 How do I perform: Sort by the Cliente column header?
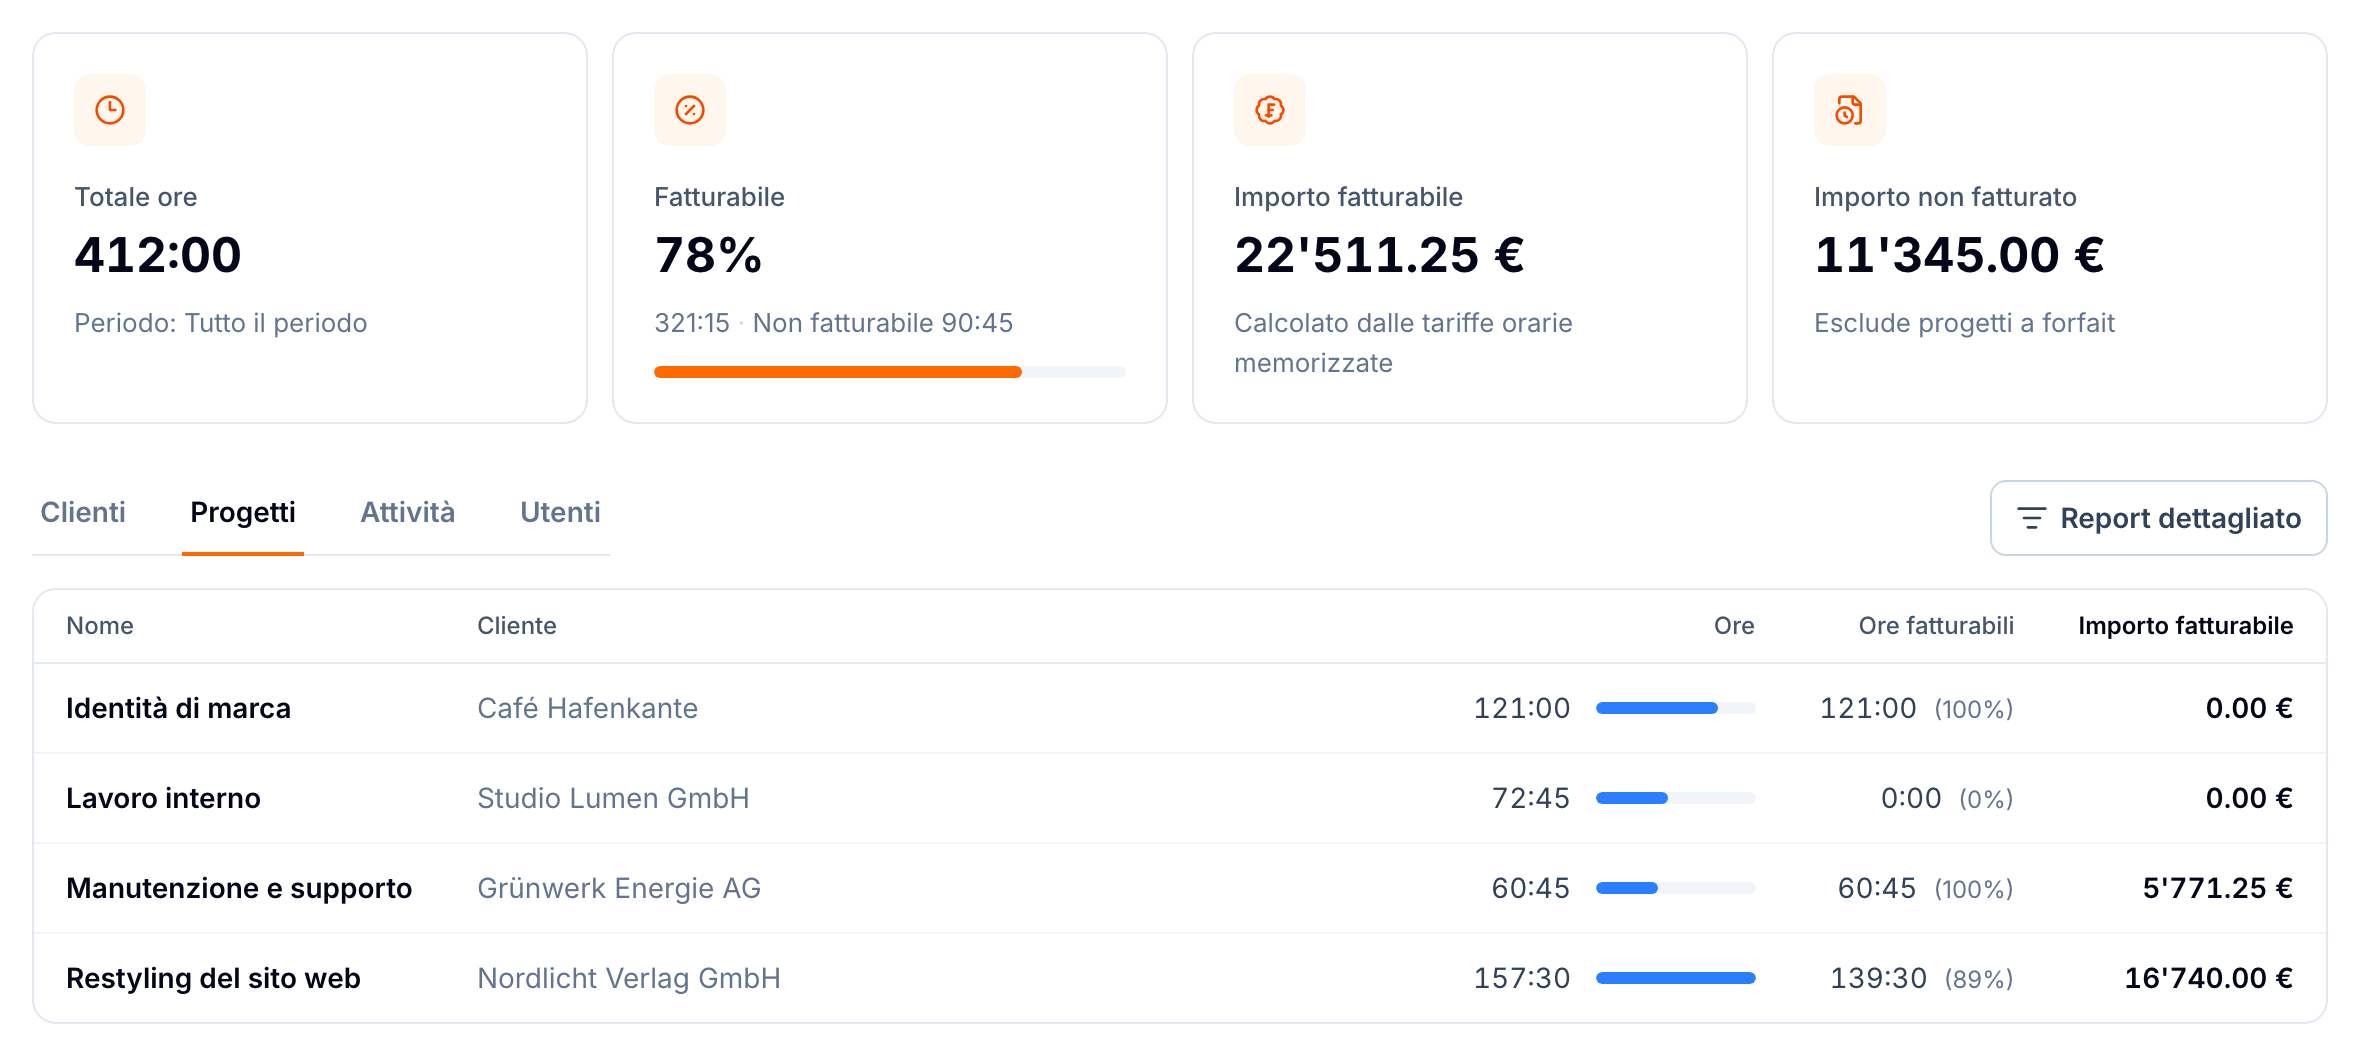pyautogui.click(x=517, y=626)
